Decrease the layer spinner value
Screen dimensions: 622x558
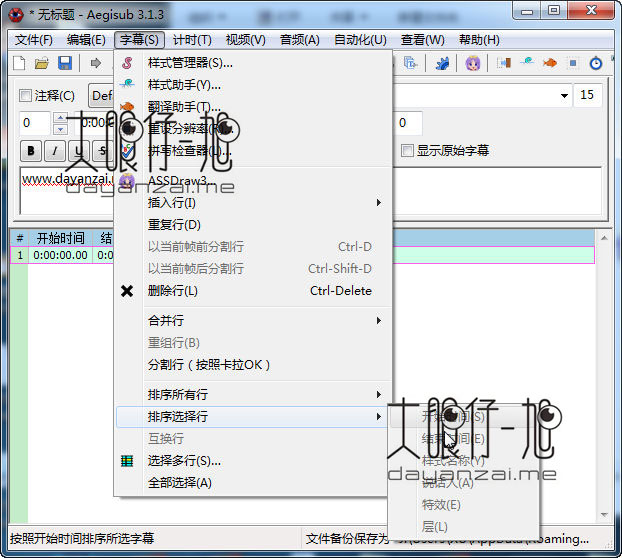pyautogui.click(x=60, y=129)
